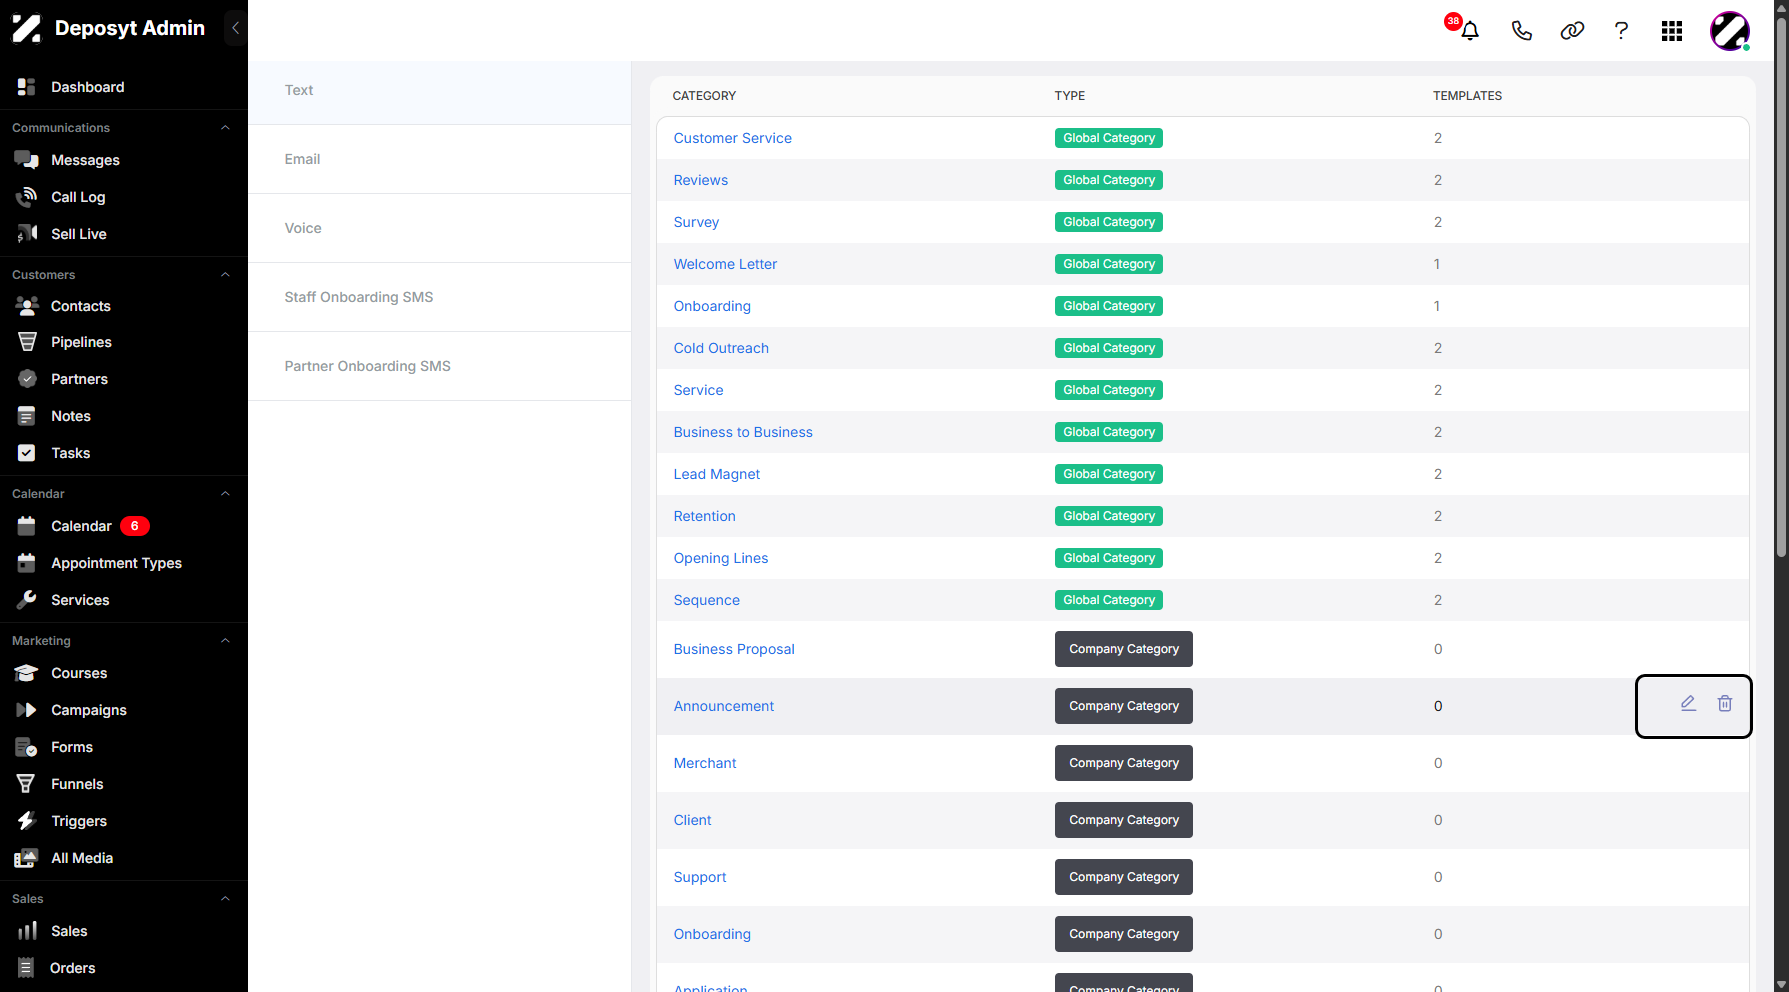Click the Contacts sidebar icon
Viewport: 1789px width, 992px height.
pos(27,306)
